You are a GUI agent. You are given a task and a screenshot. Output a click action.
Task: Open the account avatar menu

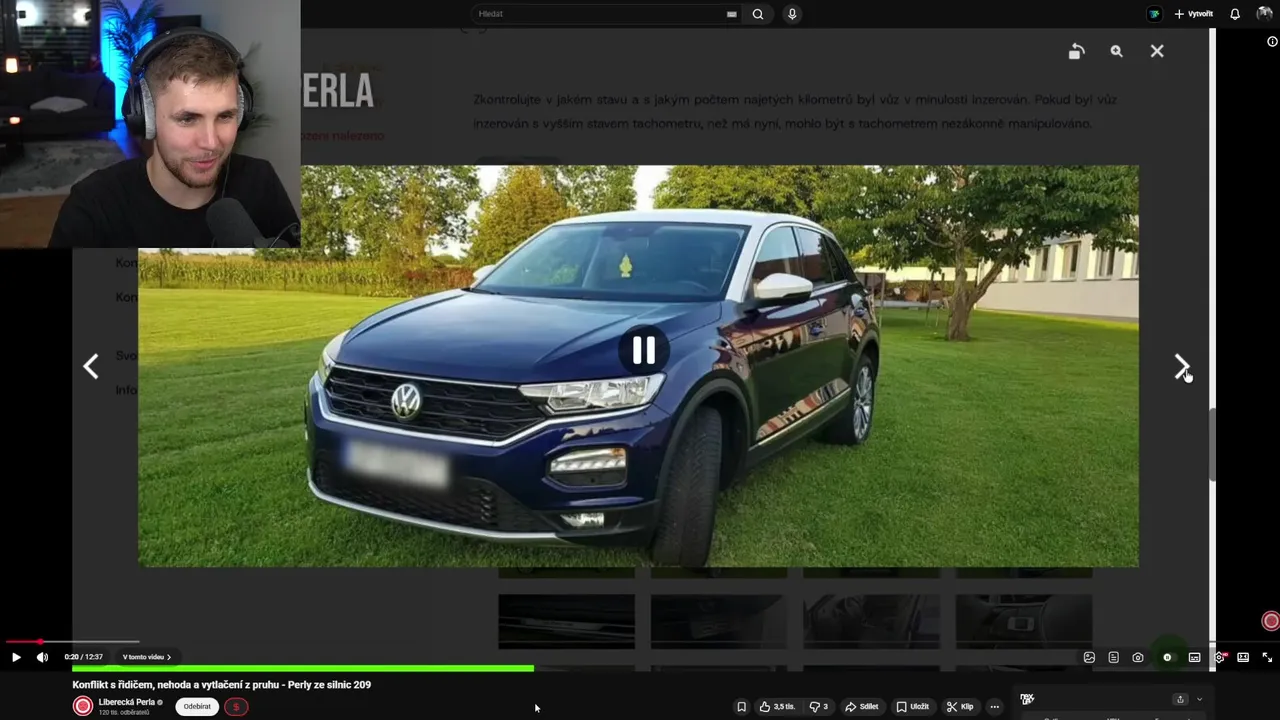tap(1265, 14)
